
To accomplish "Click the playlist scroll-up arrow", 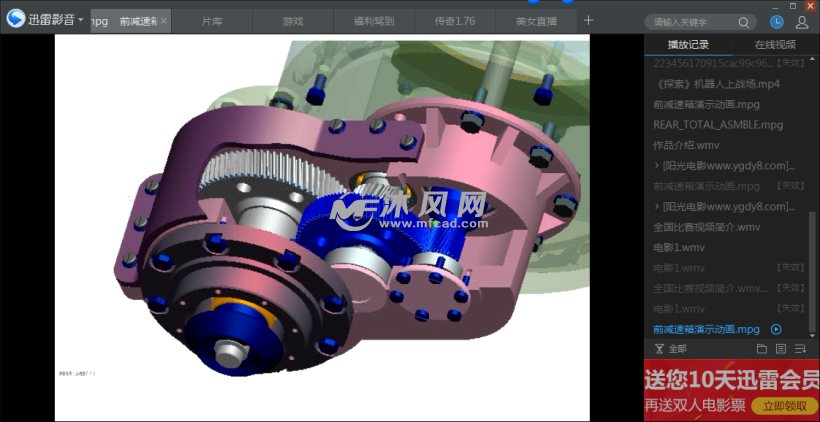I will 812,59.
